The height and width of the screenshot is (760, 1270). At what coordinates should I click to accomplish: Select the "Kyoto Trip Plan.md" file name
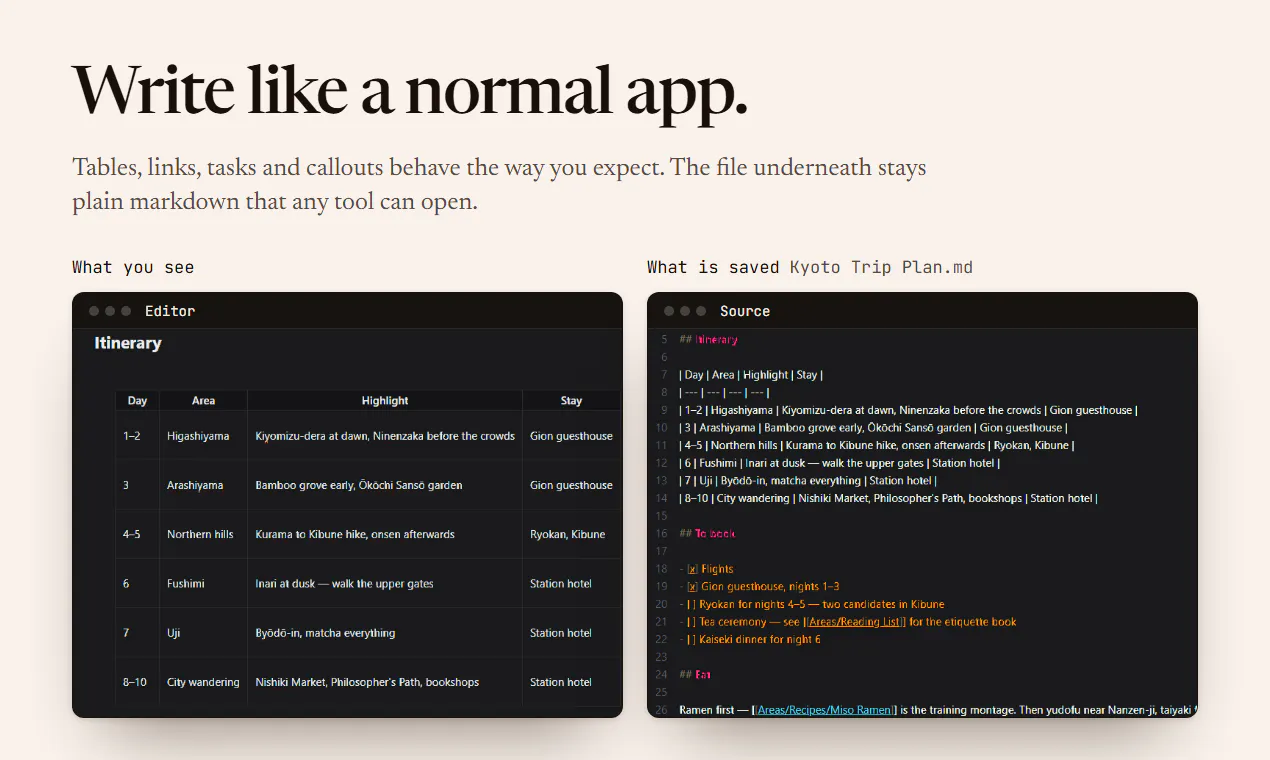pos(881,267)
